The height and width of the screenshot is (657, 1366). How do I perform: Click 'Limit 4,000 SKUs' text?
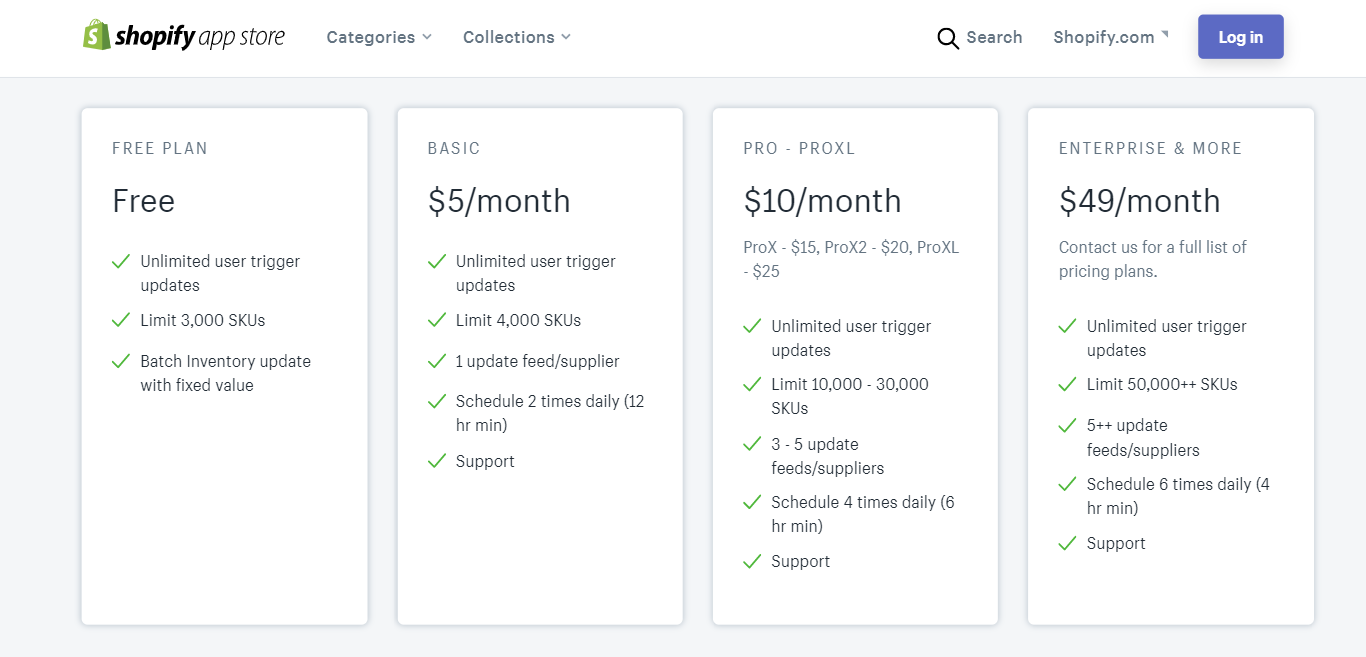(x=518, y=320)
